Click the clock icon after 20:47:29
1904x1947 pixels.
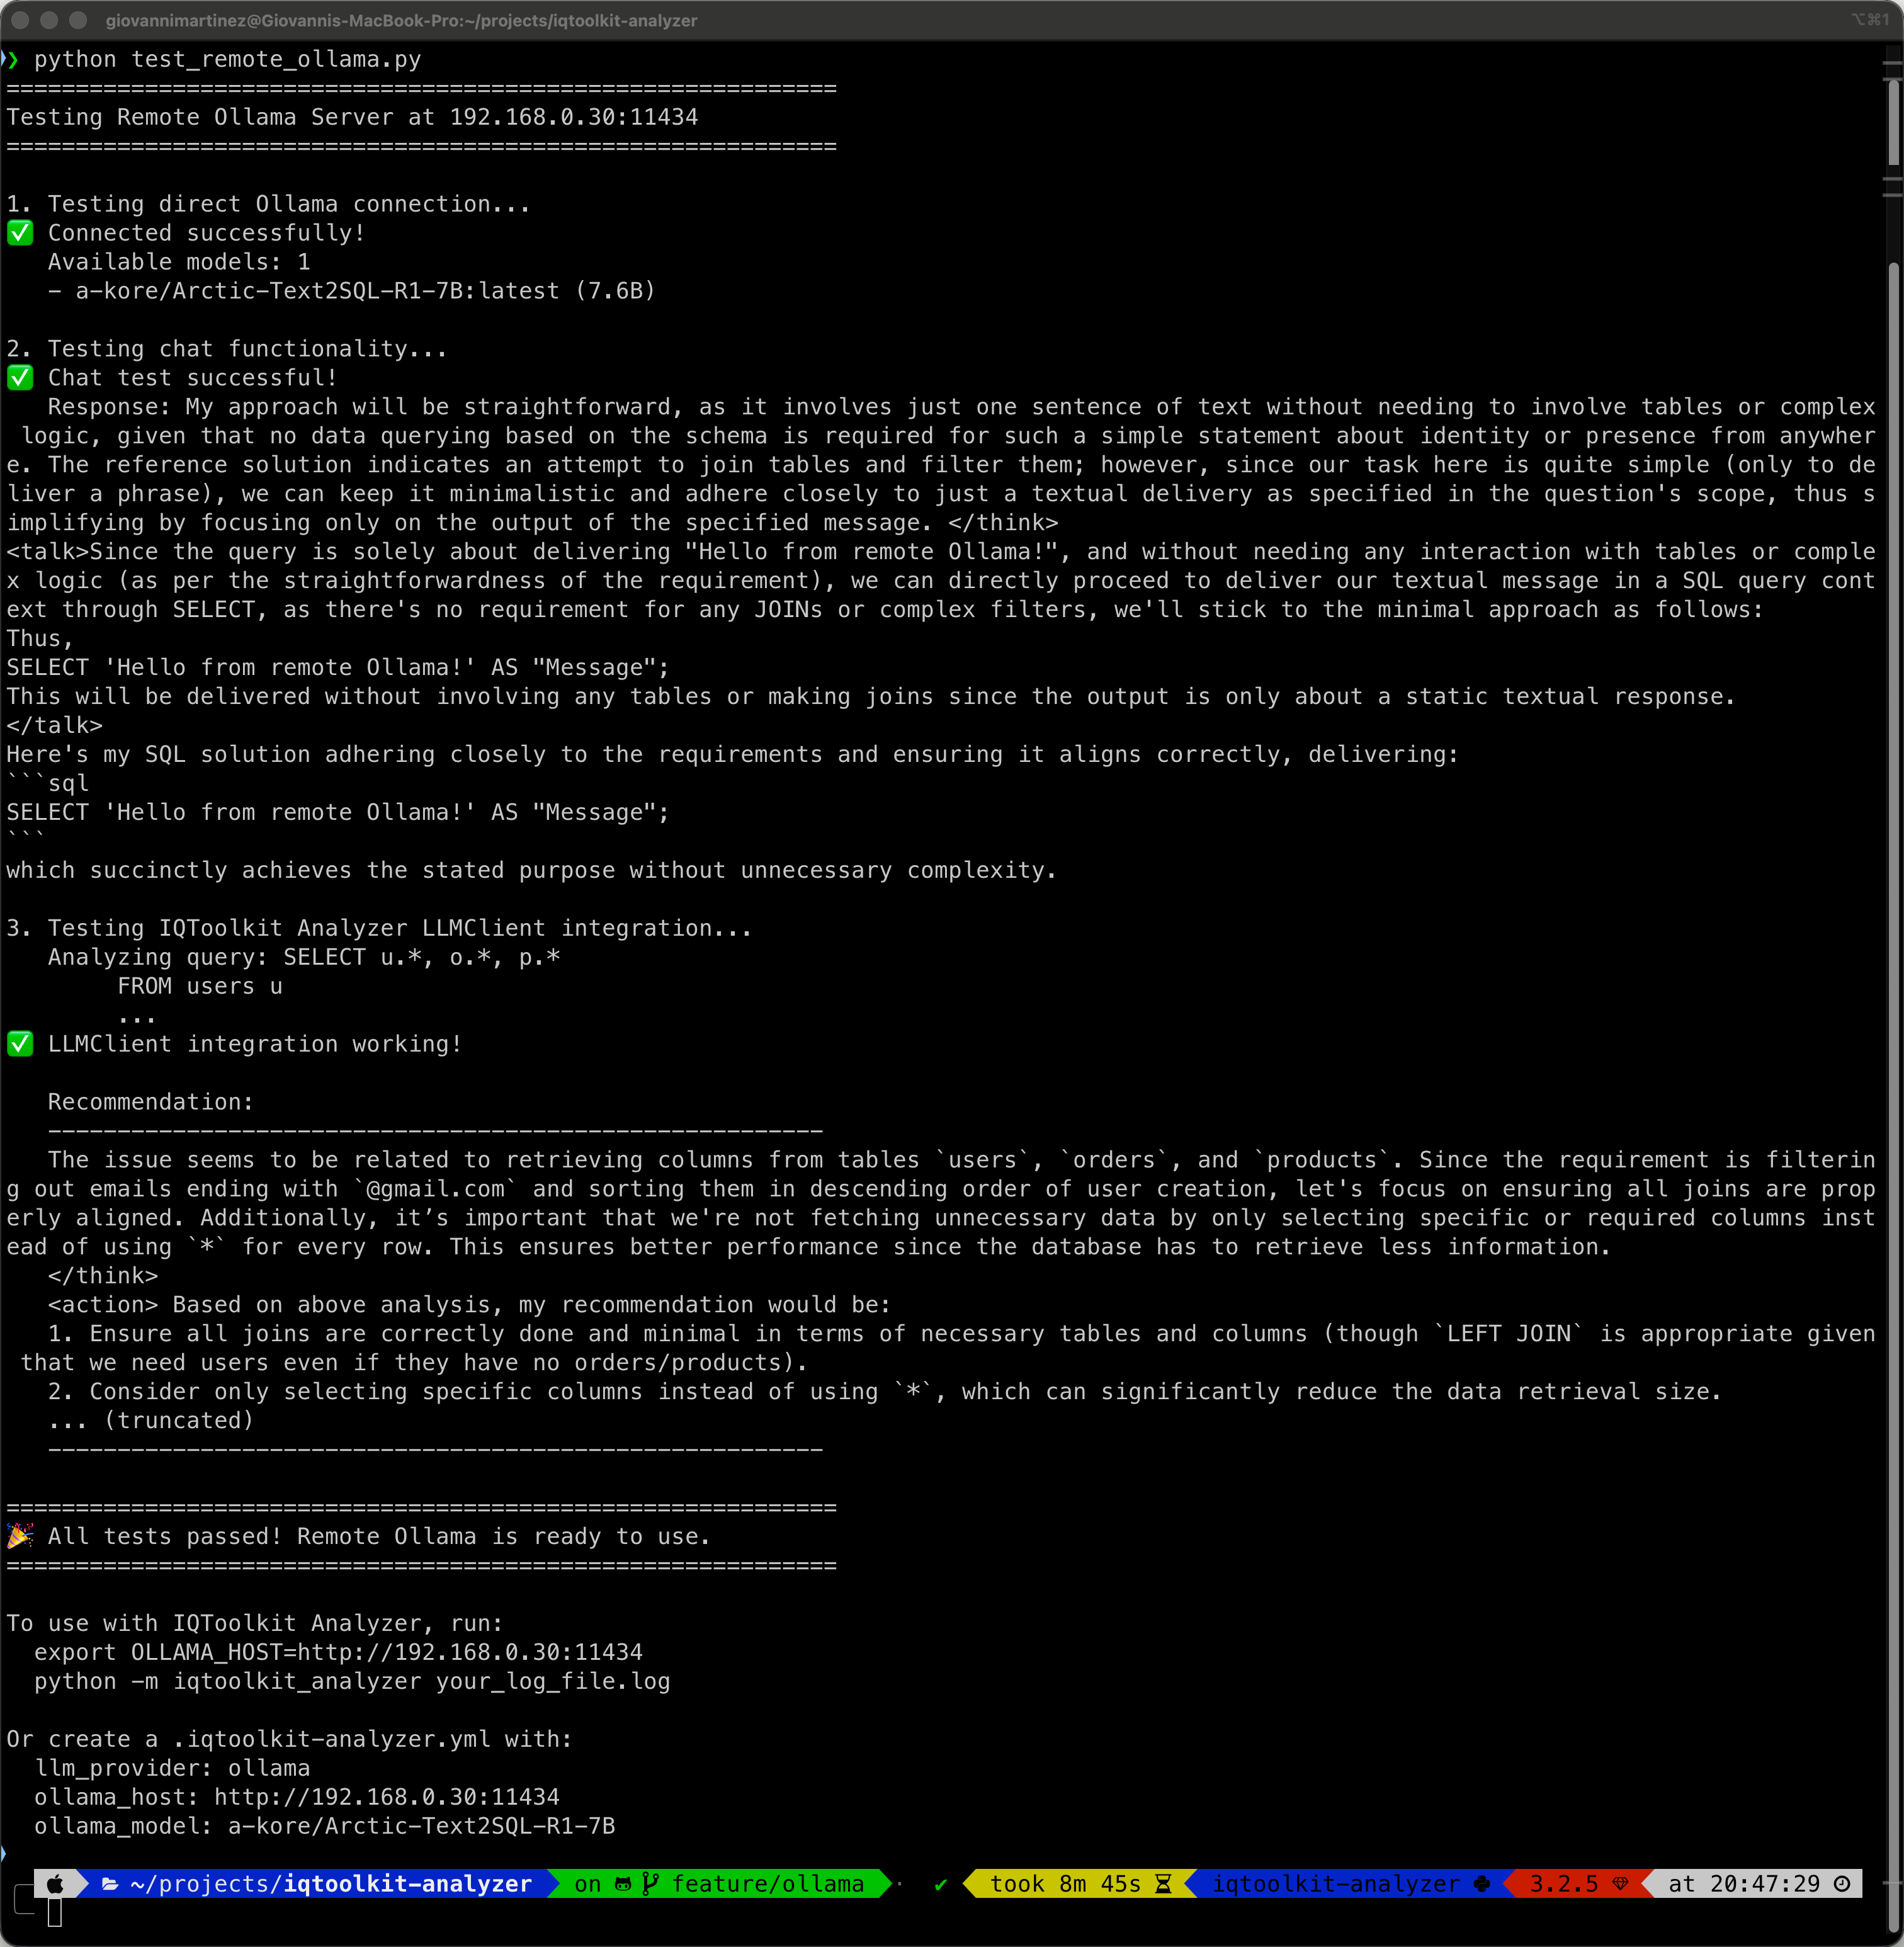(1842, 1883)
